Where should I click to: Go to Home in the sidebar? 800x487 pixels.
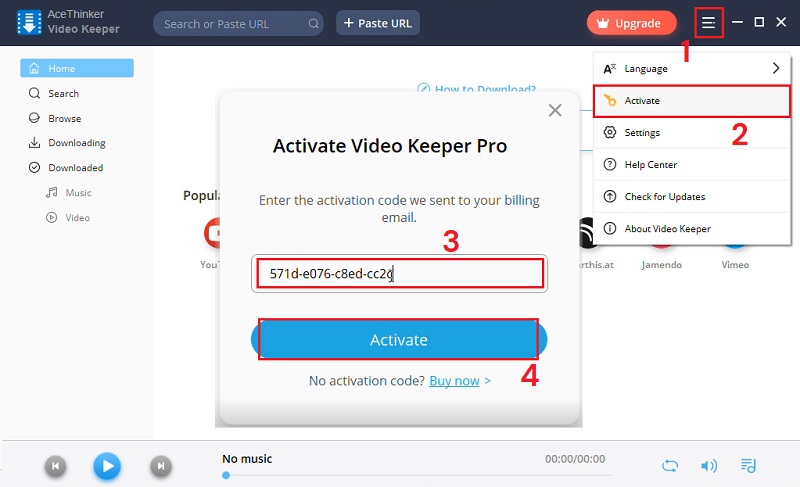click(x=77, y=68)
